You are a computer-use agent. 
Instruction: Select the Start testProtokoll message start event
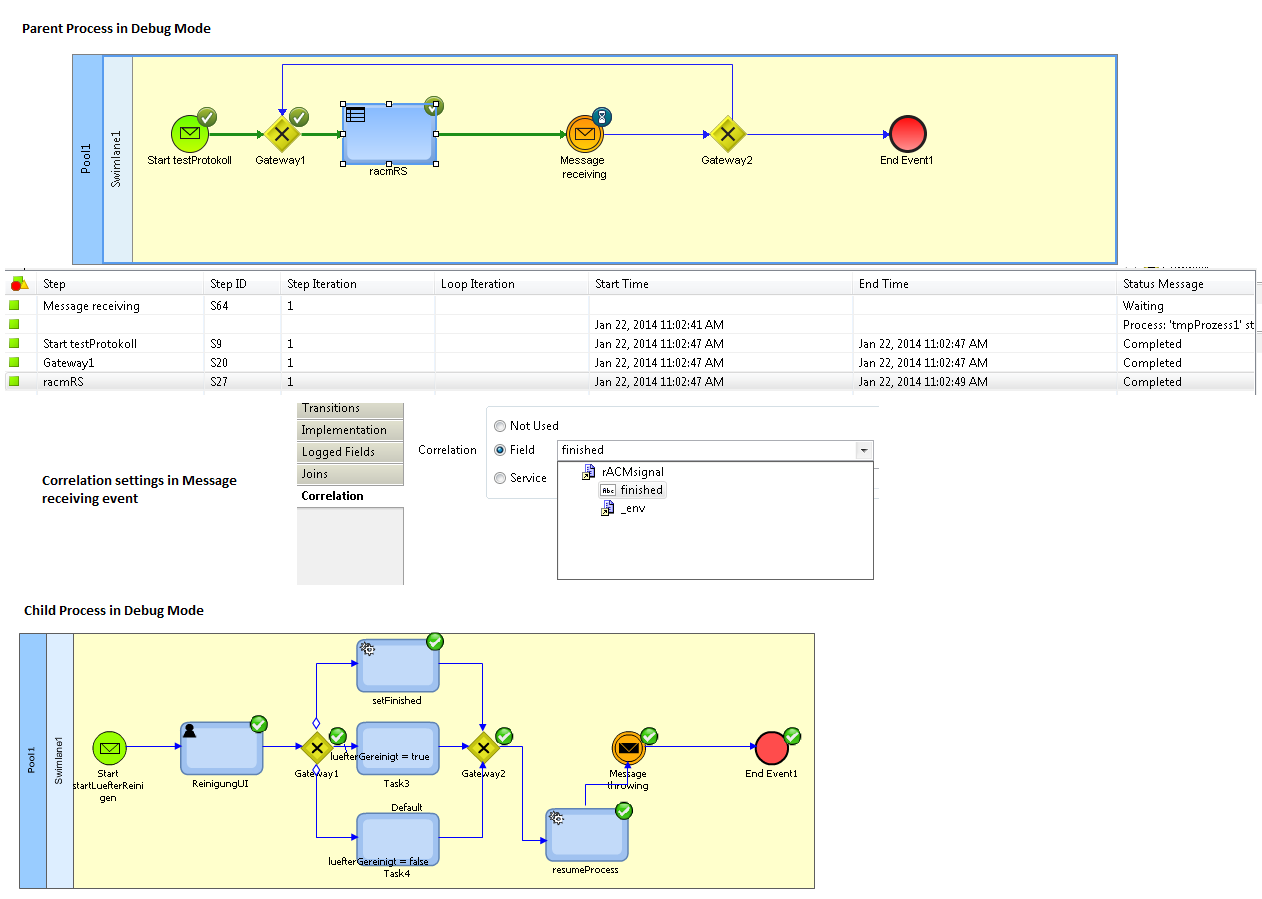pos(190,133)
